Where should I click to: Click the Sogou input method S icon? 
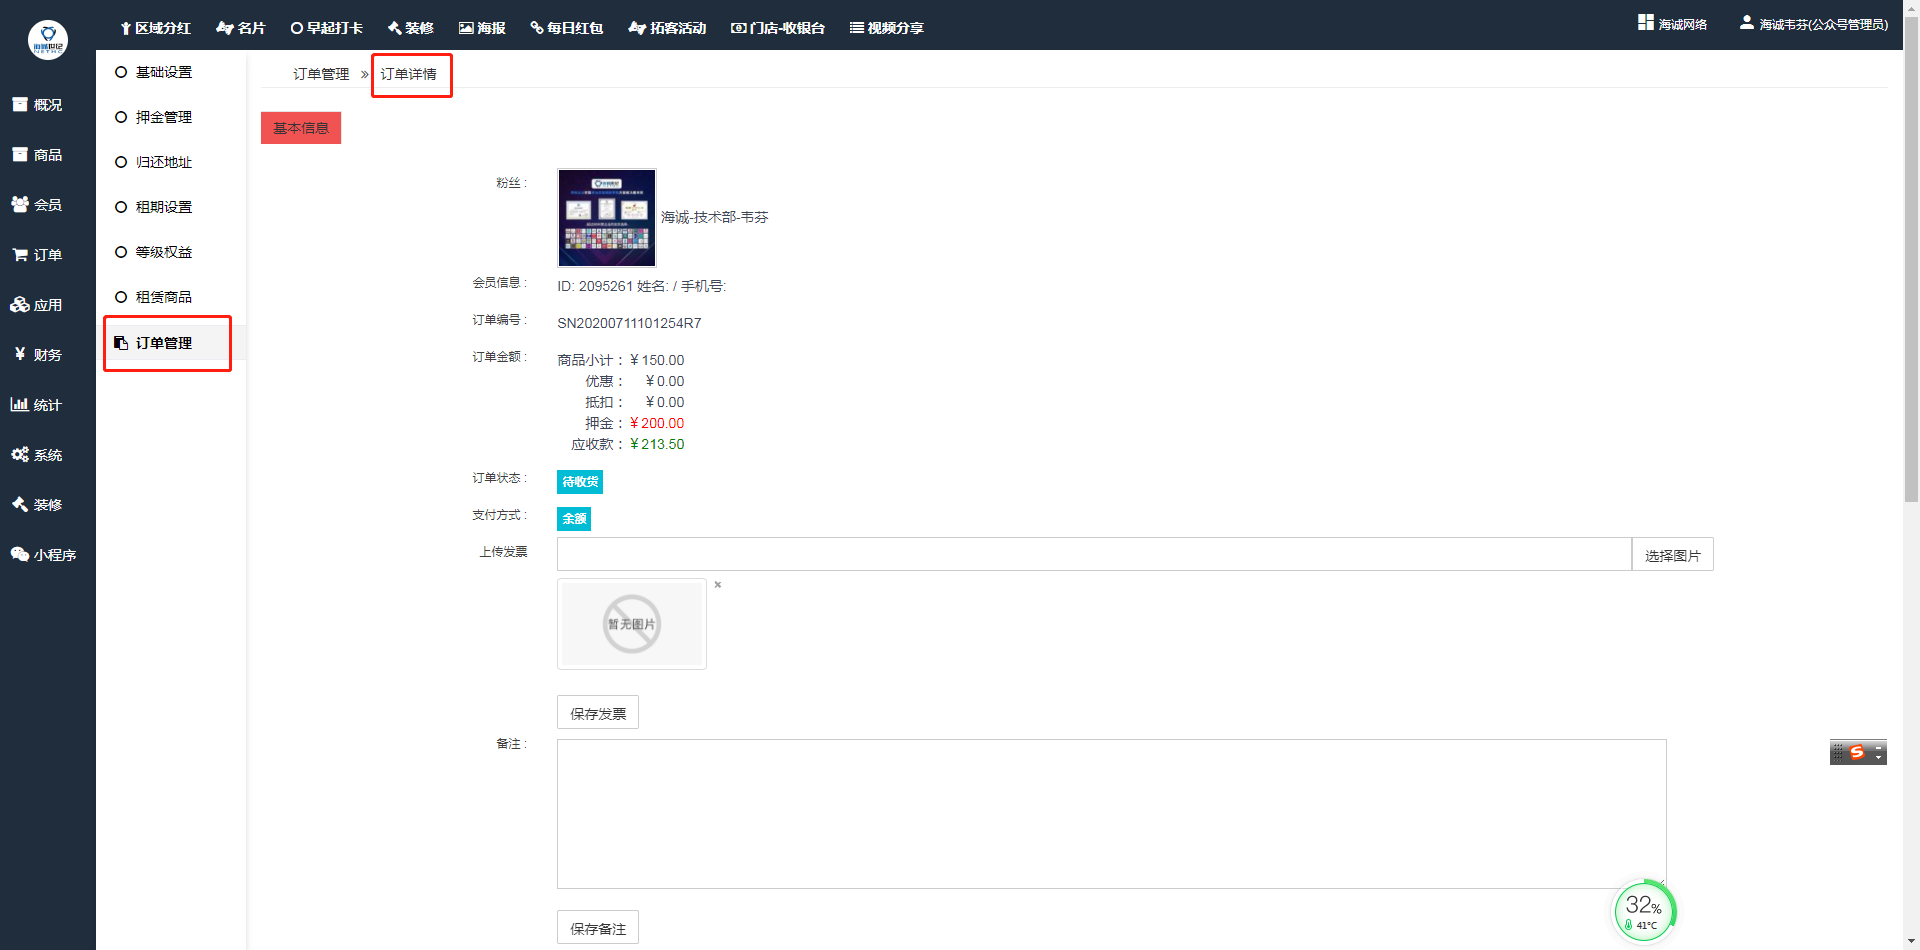click(x=1857, y=752)
